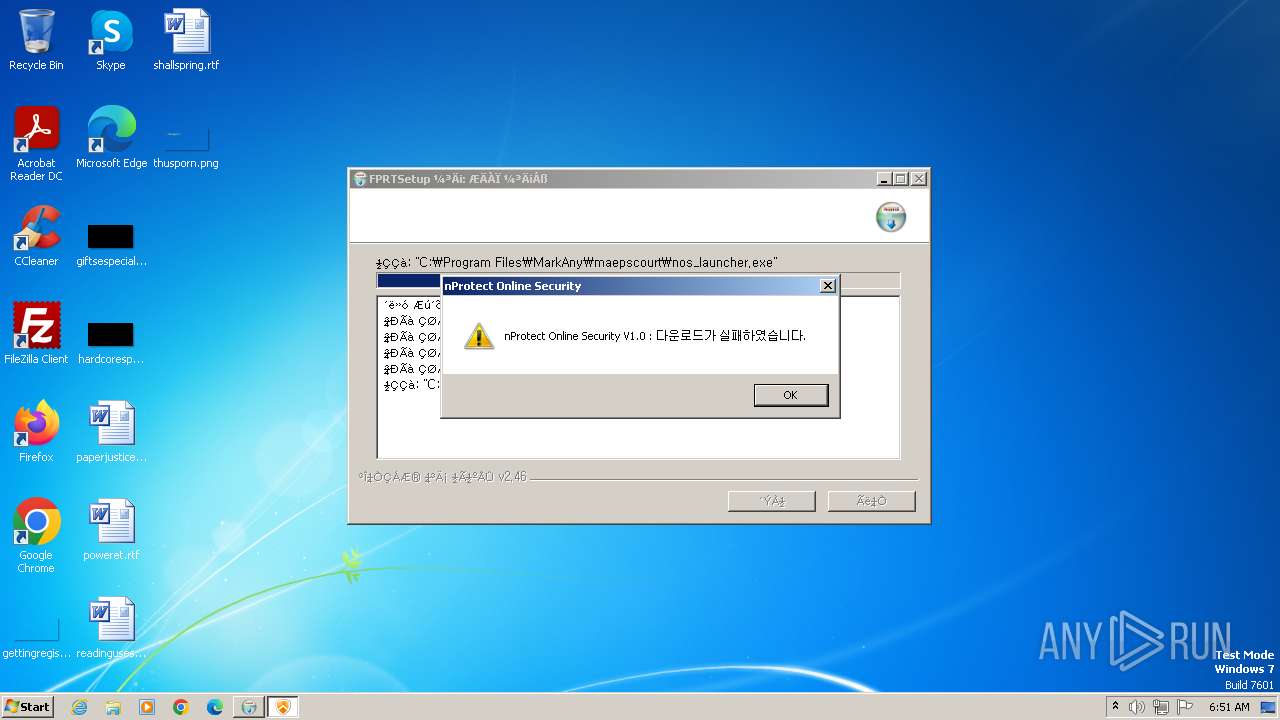Viewport: 1280px width, 720px height.
Task: Click the cancel button in FPRTSetup
Action: tap(871, 501)
